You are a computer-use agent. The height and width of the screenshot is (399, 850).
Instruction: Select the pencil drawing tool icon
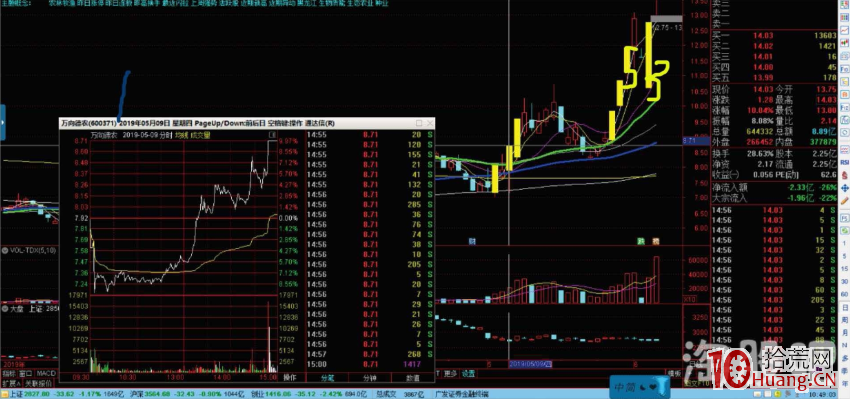844,200
